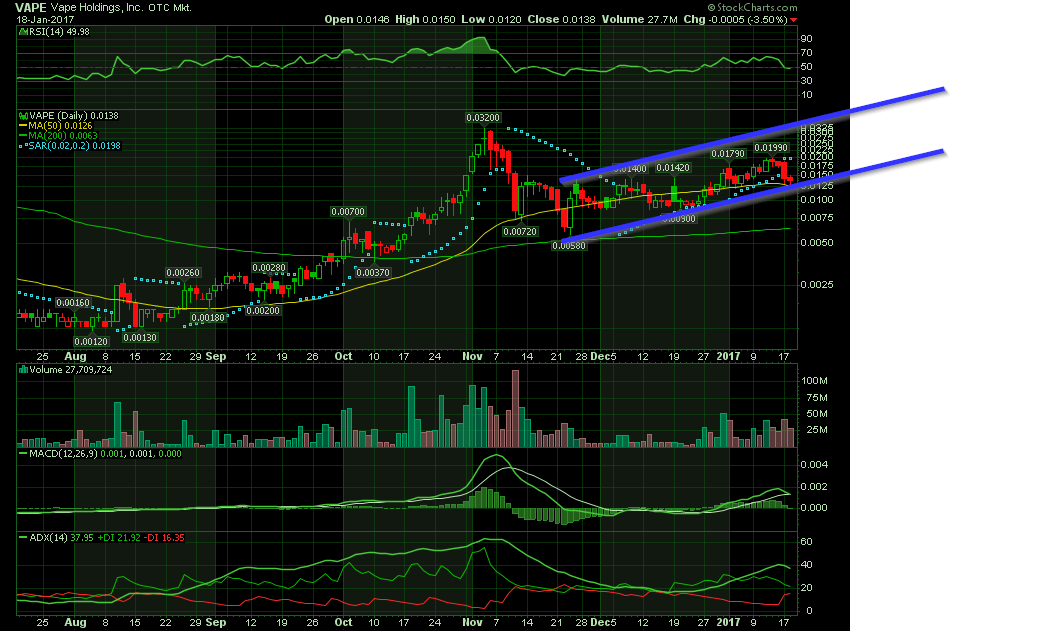Click the yellow MA(50) line swatch icon

(23, 126)
